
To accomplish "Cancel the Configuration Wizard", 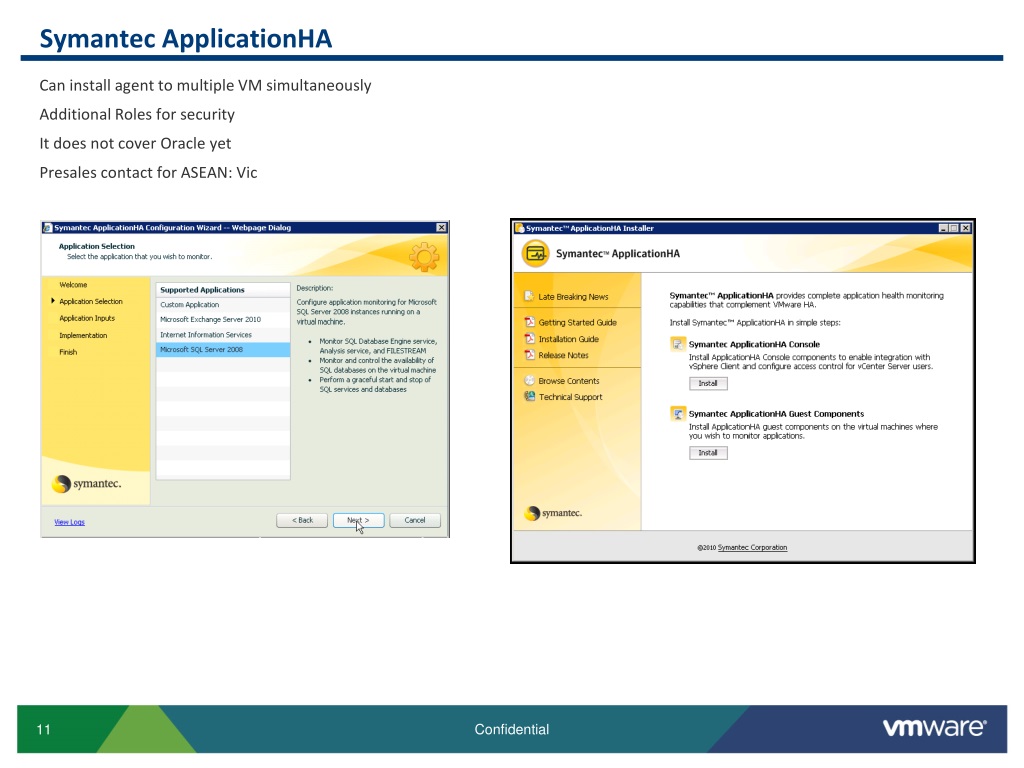I will pyautogui.click(x=415, y=520).
